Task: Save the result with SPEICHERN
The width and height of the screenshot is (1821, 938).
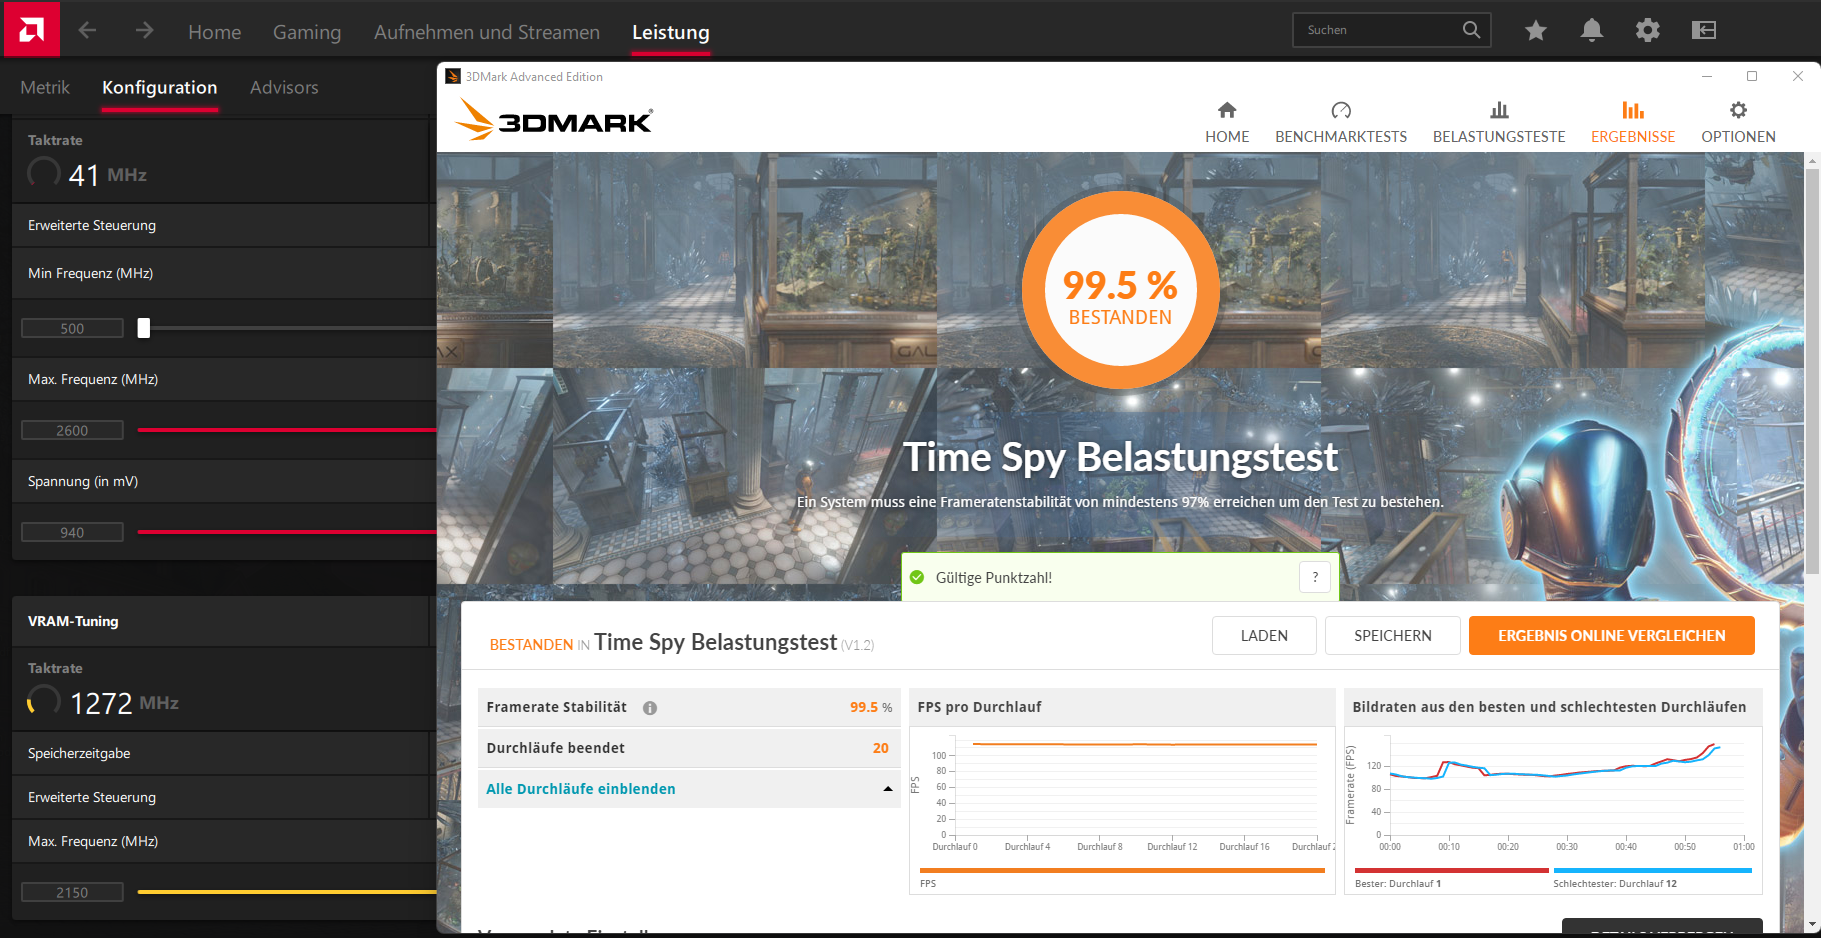Action: (1392, 635)
